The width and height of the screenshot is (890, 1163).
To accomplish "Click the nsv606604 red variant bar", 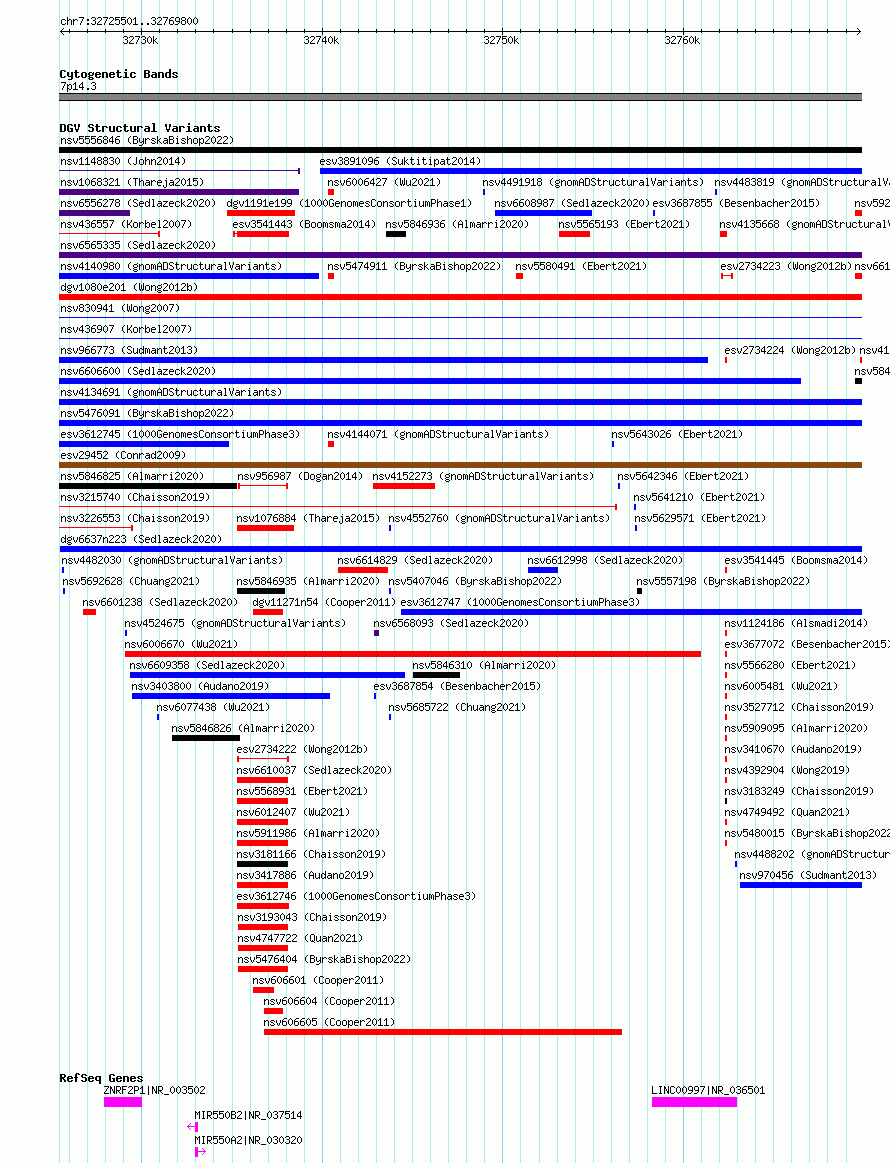I will pyautogui.click(x=274, y=1011).
